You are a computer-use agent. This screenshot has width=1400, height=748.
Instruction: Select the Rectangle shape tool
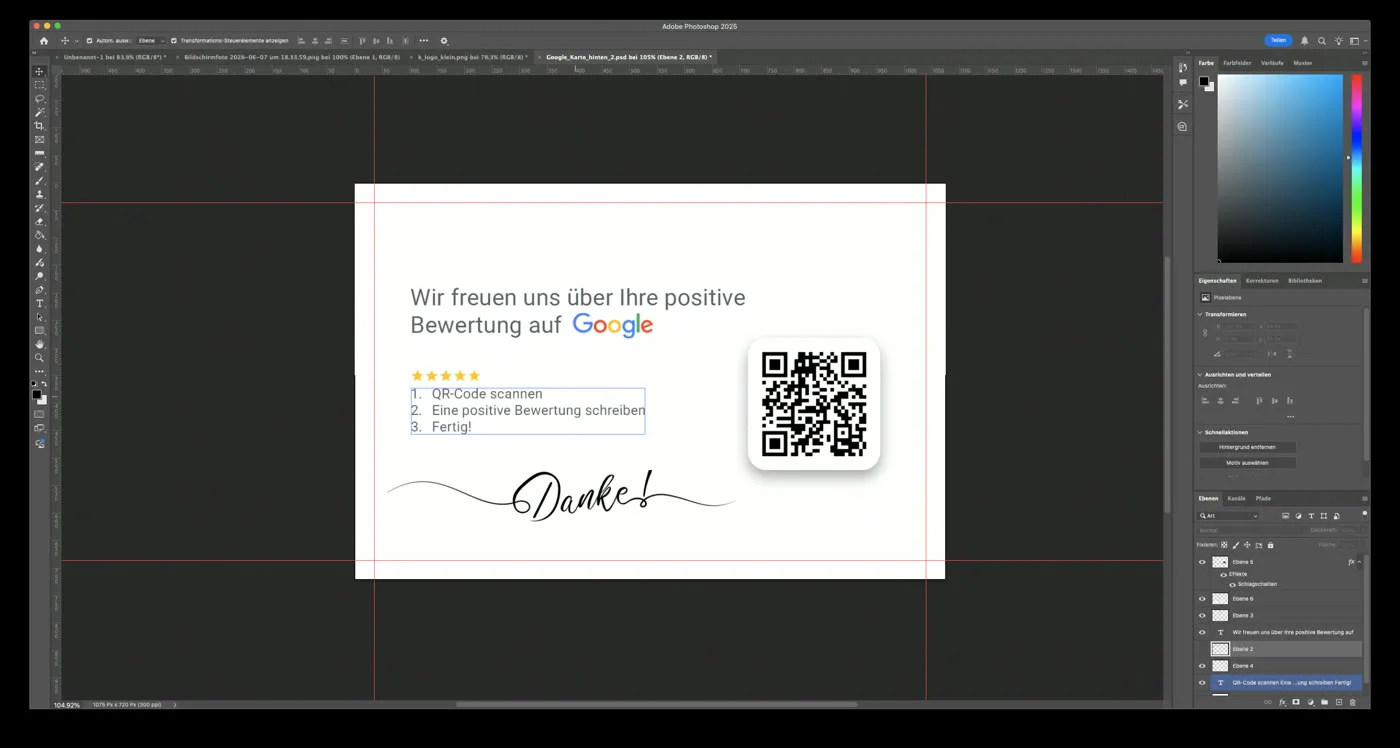coord(40,330)
